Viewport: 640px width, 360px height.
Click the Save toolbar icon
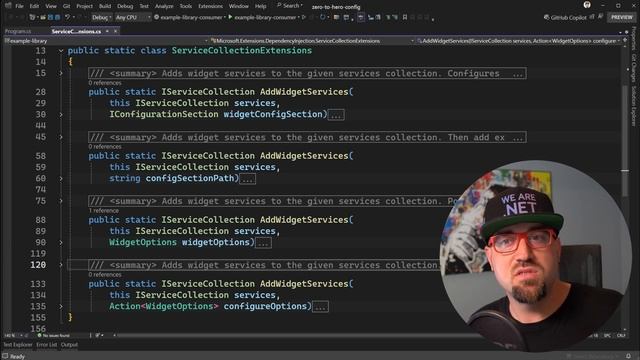click(x=51, y=17)
